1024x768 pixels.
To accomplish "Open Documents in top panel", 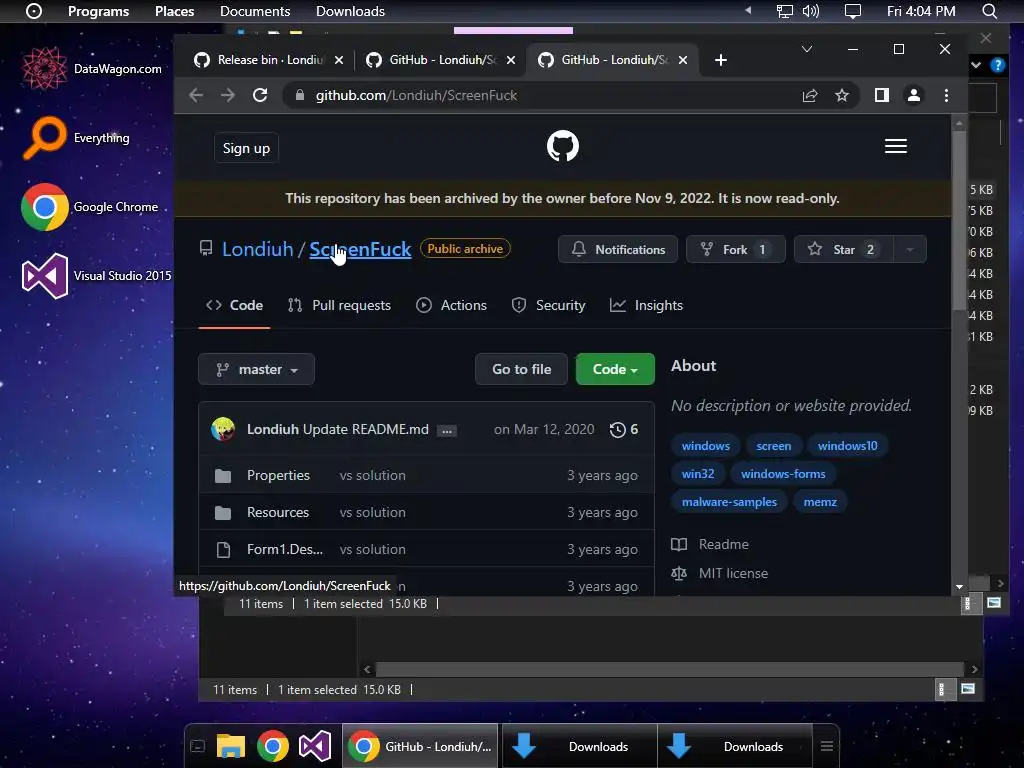I will [x=255, y=11].
